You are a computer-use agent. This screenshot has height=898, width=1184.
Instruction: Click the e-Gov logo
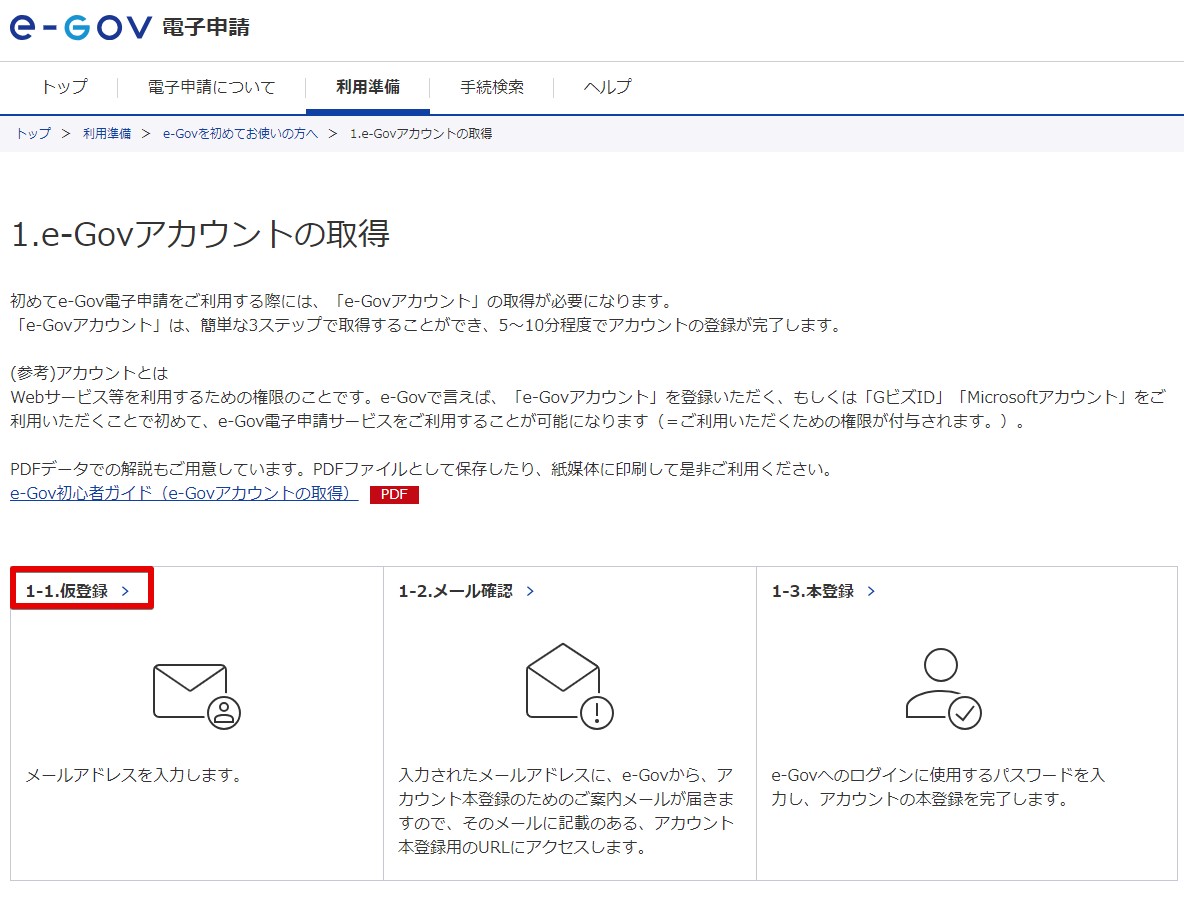[x=81, y=27]
